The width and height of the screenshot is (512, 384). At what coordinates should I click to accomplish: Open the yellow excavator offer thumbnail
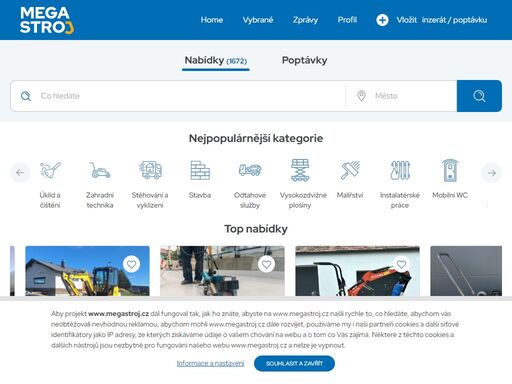tap(87, 271)
